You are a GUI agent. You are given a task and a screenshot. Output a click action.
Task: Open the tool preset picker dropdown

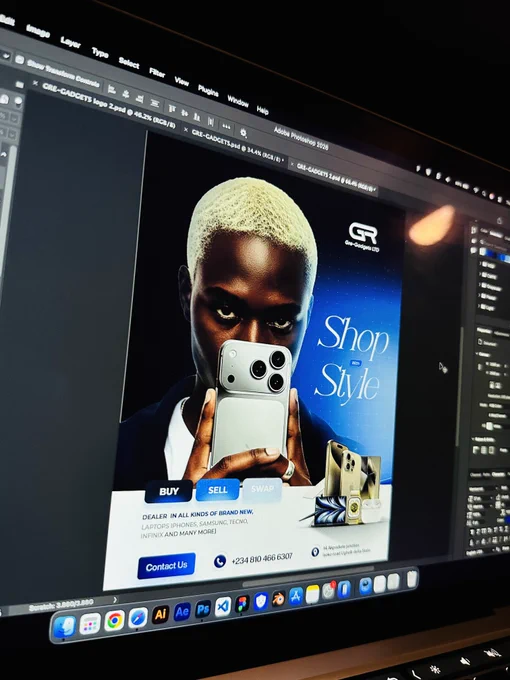click(x=5, y=56)
